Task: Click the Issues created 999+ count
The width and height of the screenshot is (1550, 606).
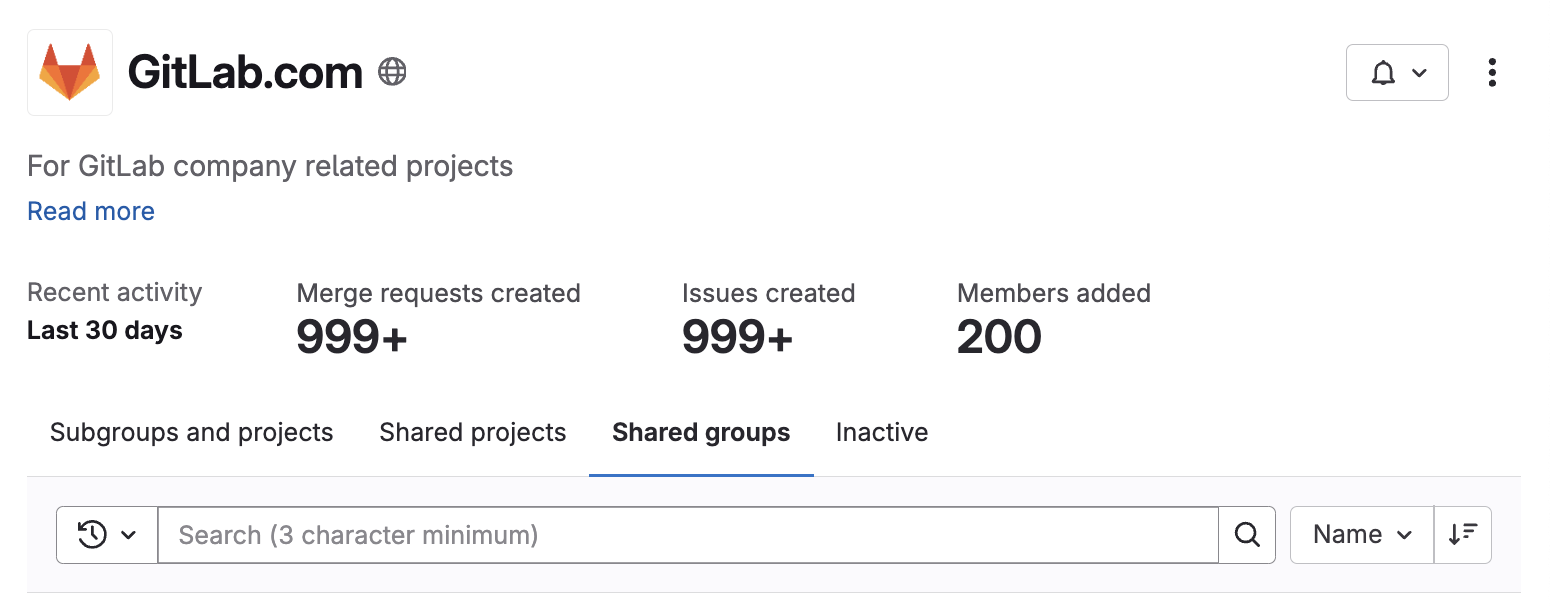Action: click(x=737, y=338)
